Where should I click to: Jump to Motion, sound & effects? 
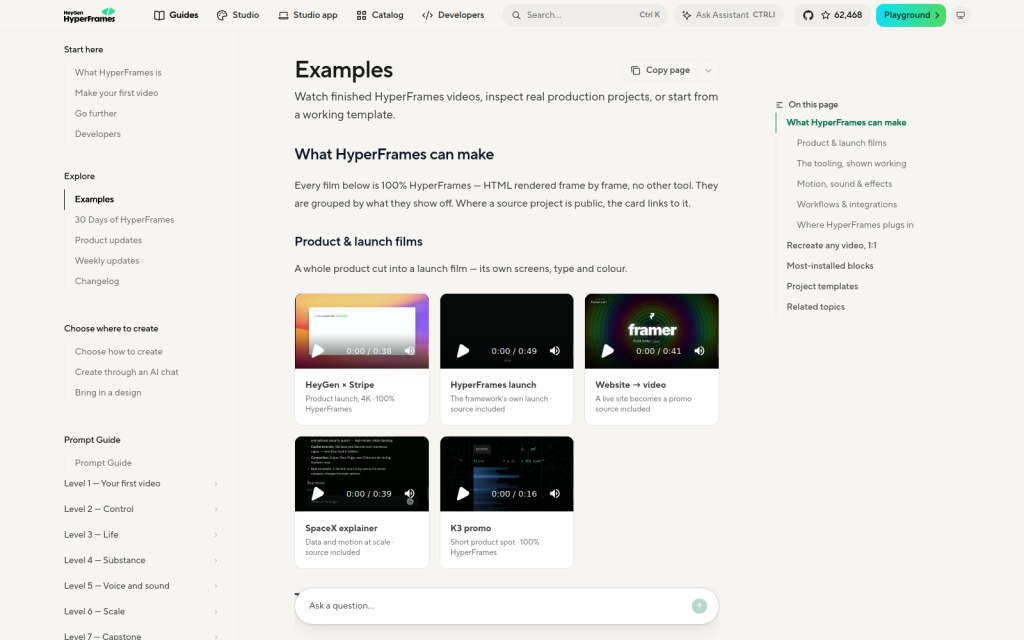(x=844, y=184)
